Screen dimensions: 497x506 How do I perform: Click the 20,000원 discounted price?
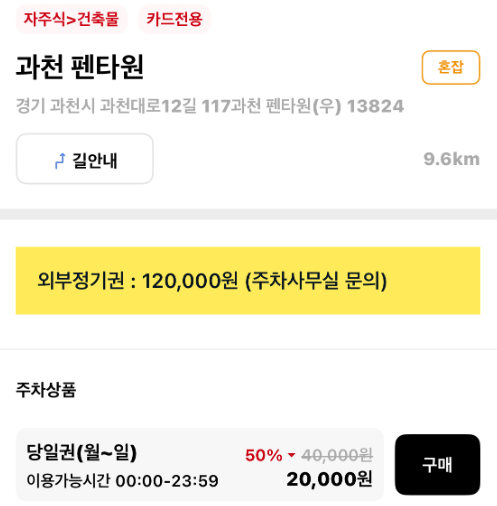click(329, 480)
